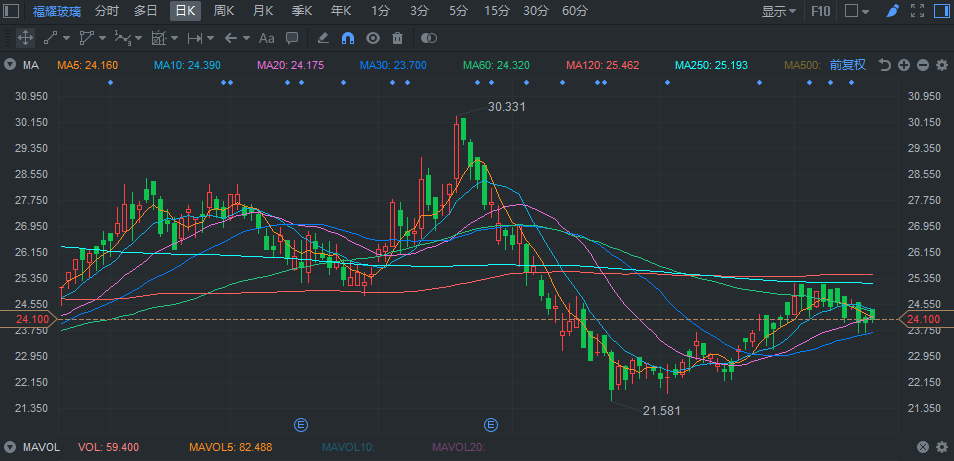Select the eraser tool
The image size is (954, 461).
pyautogui.click(x=323, y=38)
